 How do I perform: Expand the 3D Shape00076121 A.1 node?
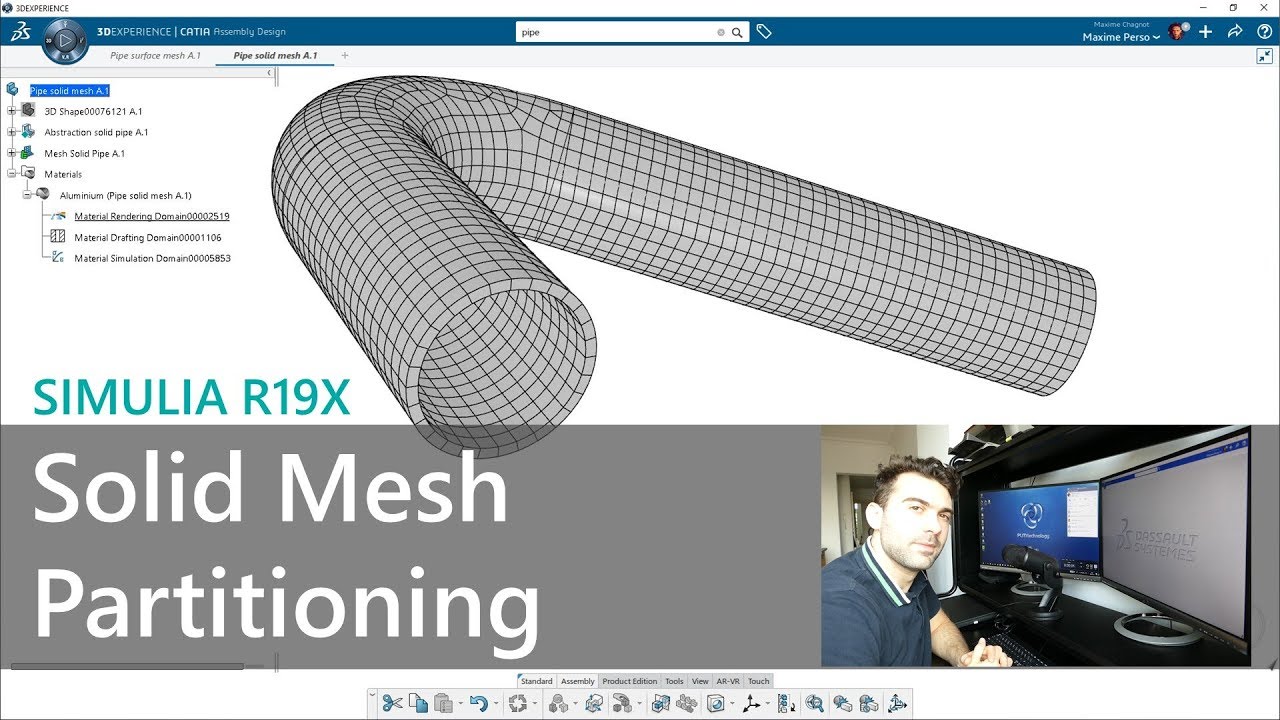point(12,111)
